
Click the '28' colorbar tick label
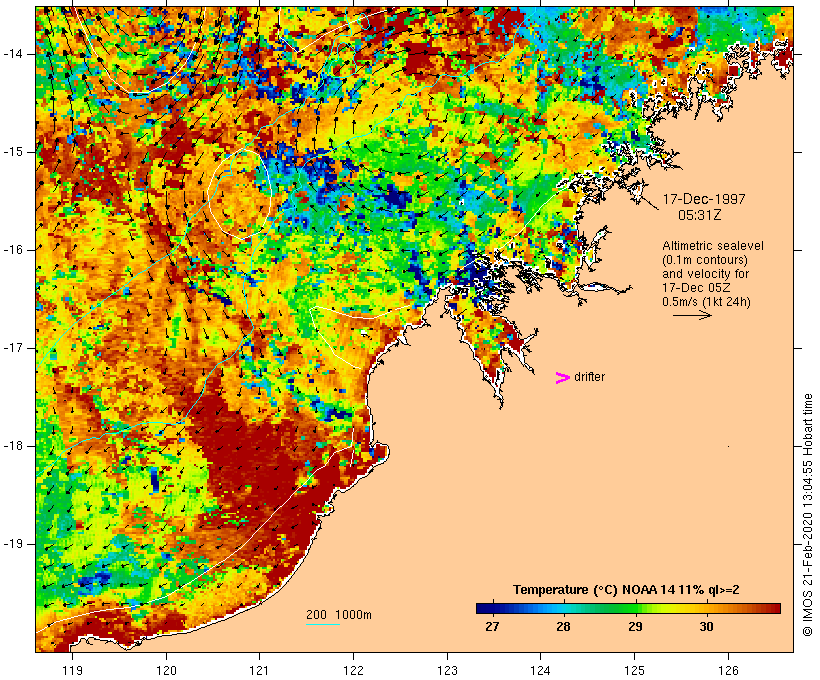tap(563, 627)
